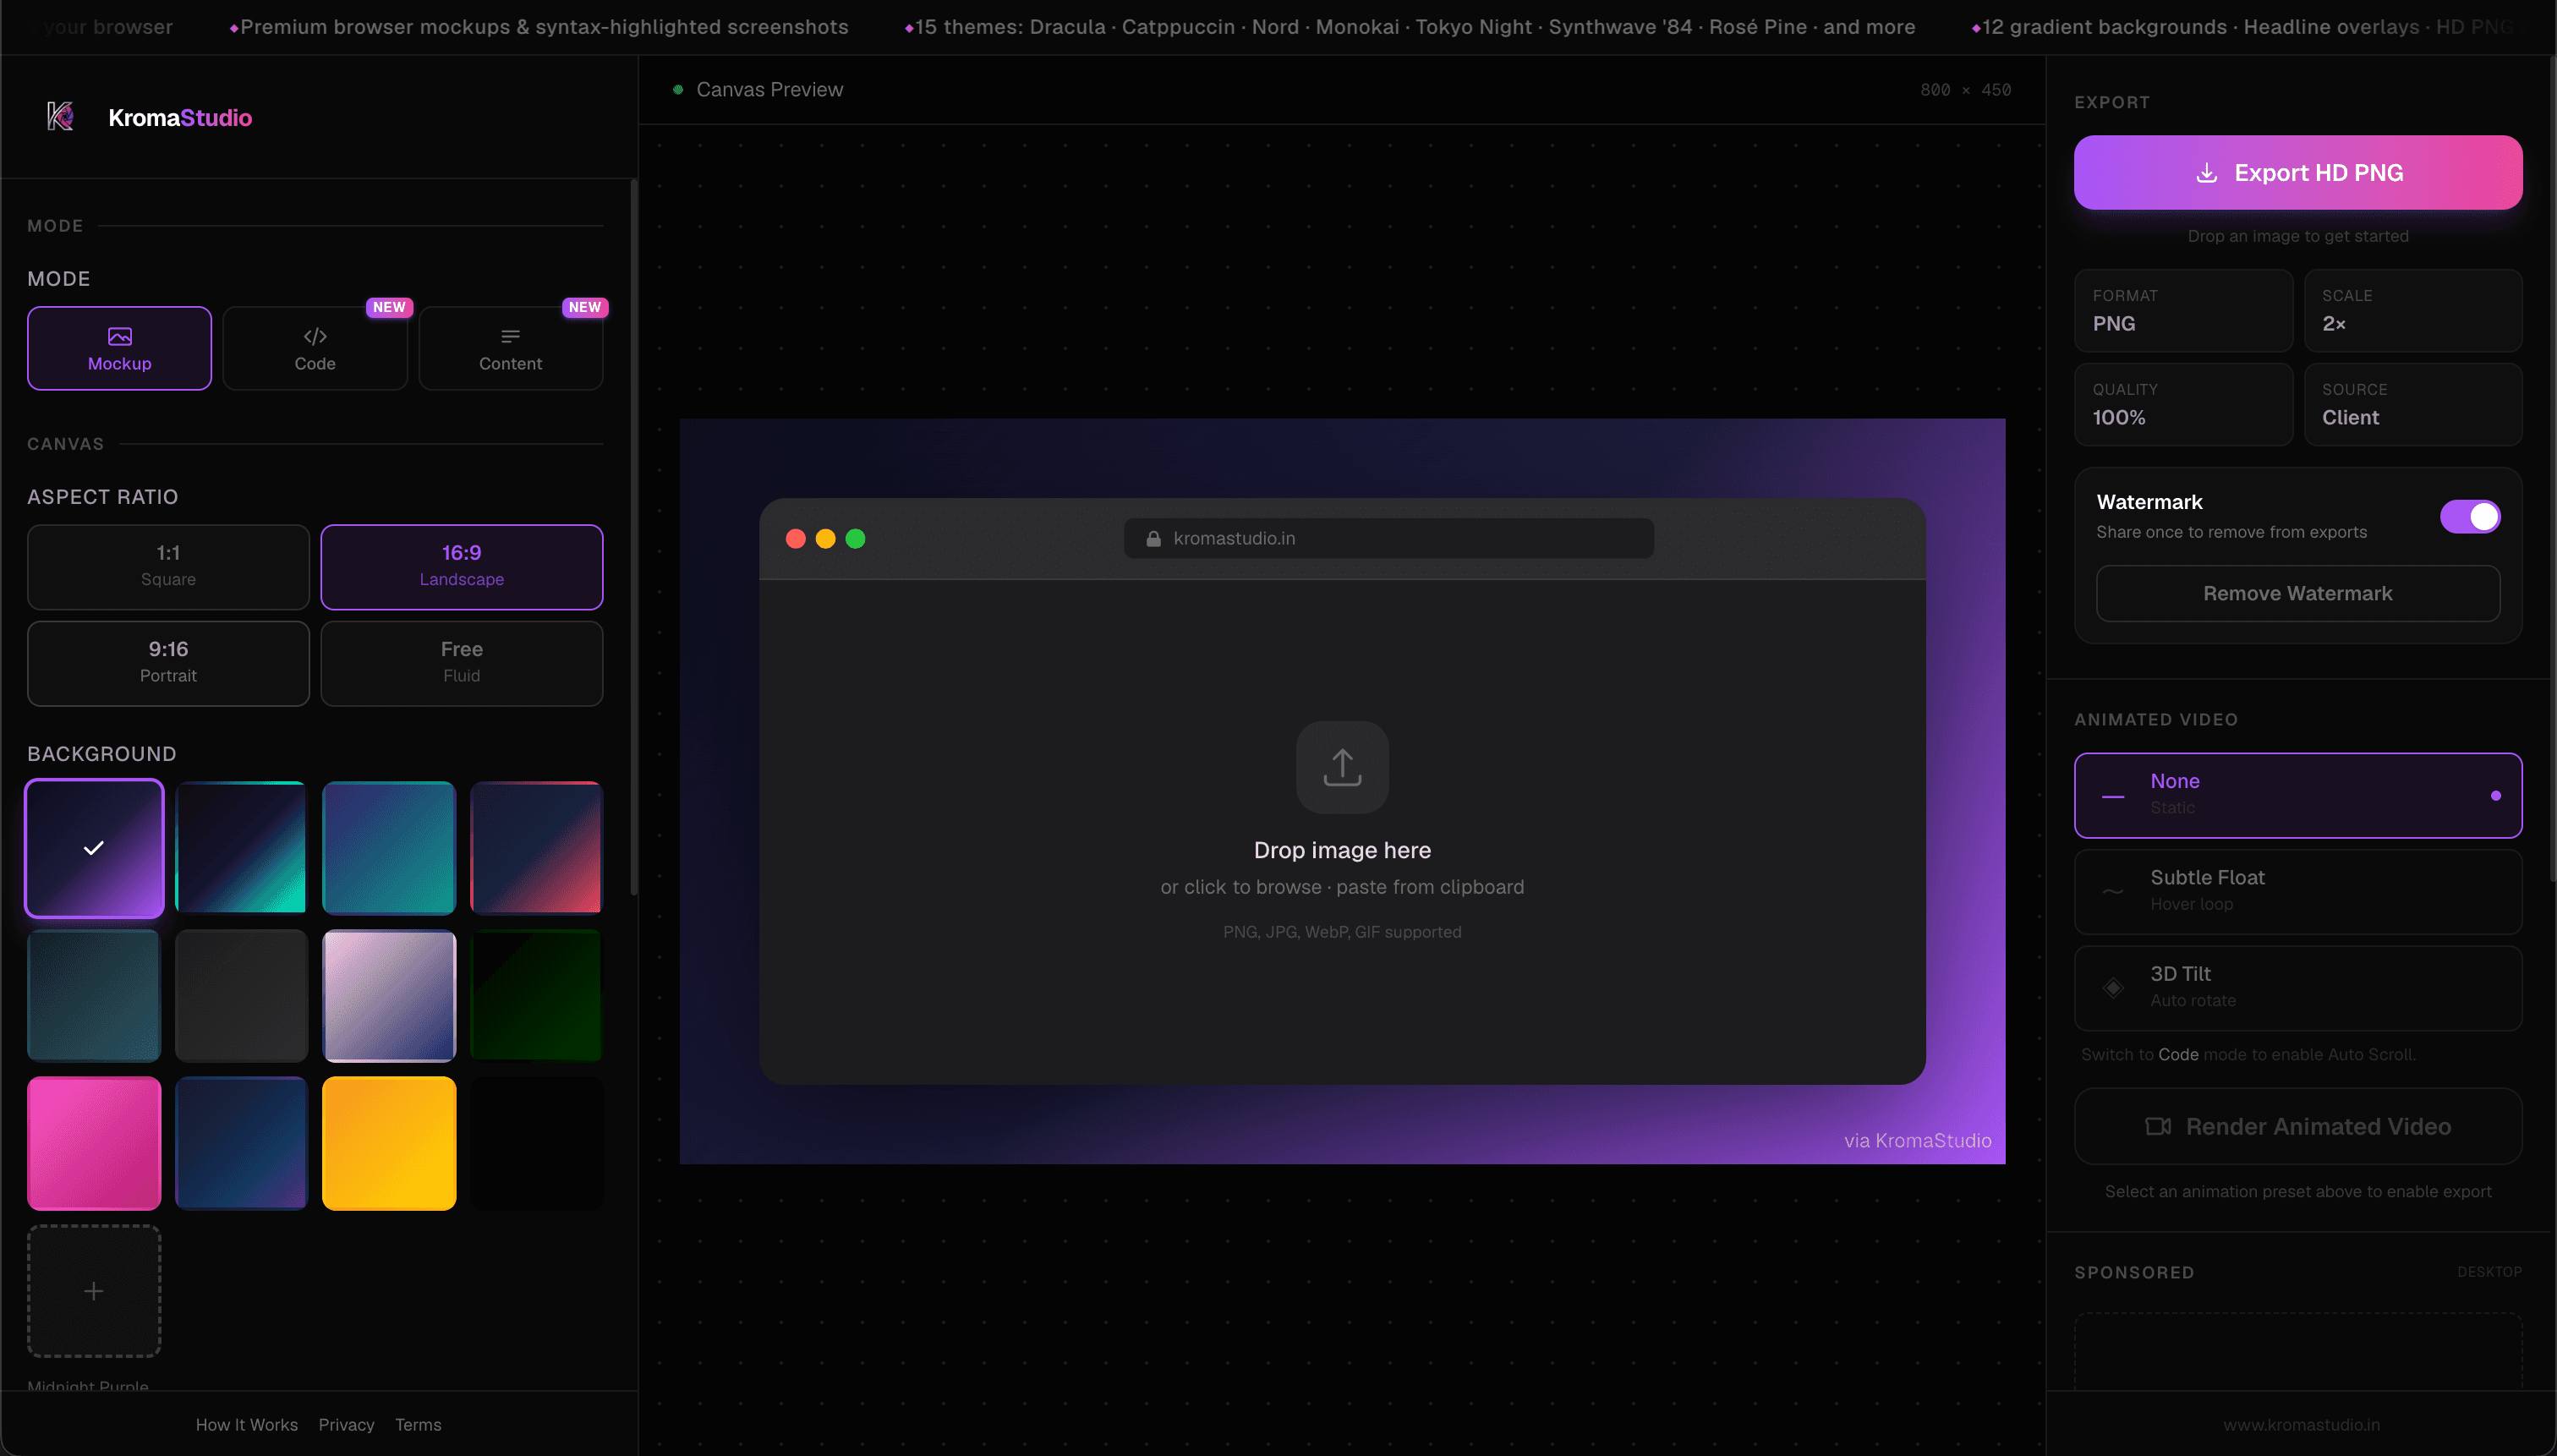The width and height of the screenshot is (2557, 1456).
Task: Open the Quality 100% selector
Action: 2183,405
